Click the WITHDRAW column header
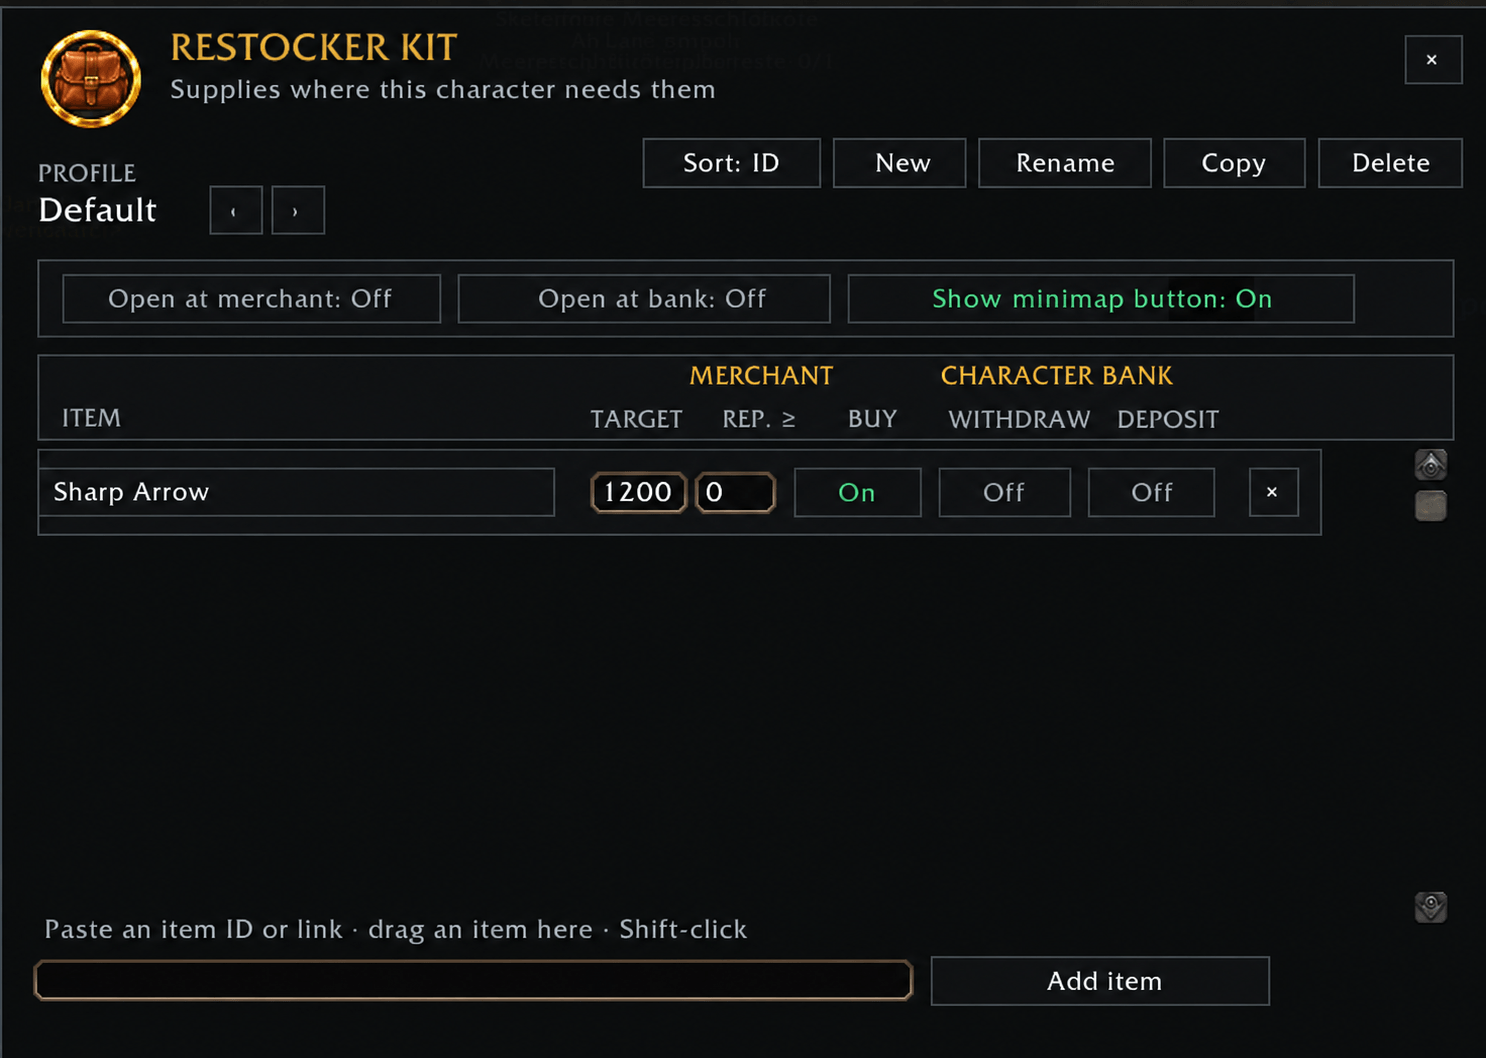The image size is (1486, 1058). tap(1019, 419)
